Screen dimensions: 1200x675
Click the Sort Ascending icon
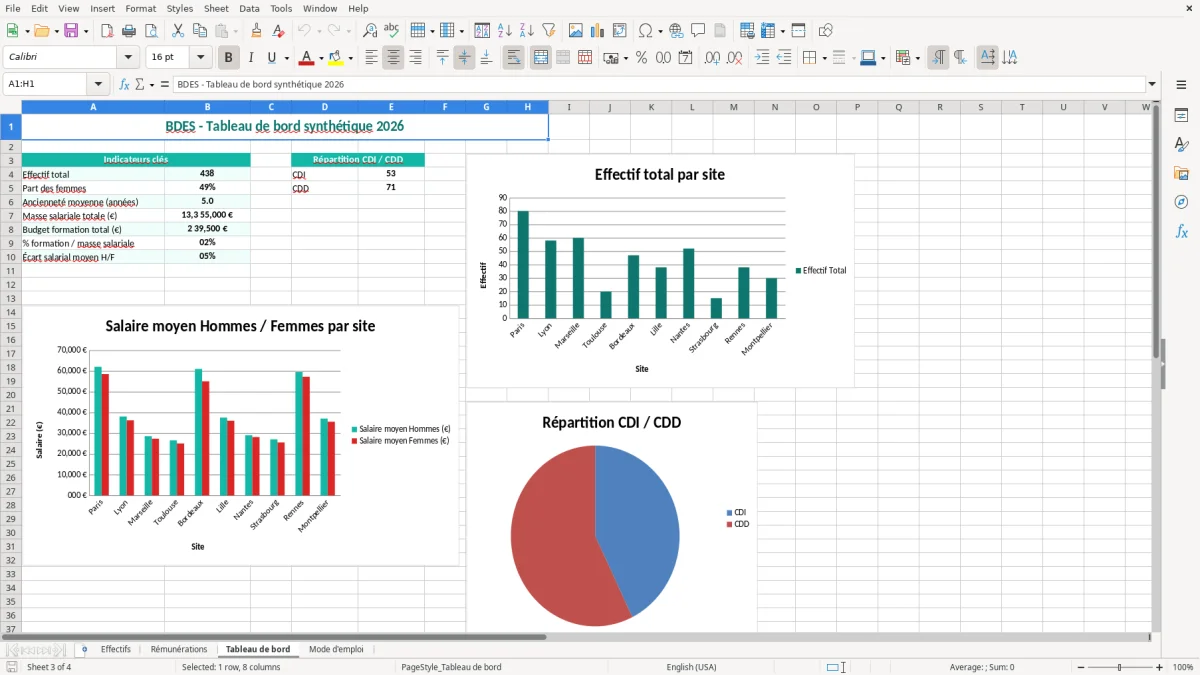point(504,31)
